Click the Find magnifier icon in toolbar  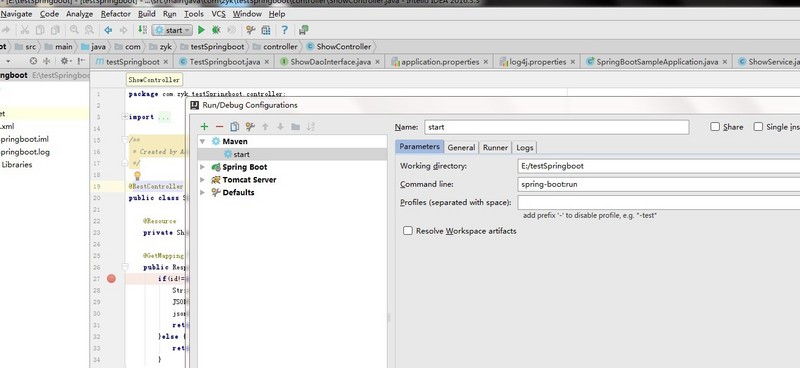coord(74,30)
